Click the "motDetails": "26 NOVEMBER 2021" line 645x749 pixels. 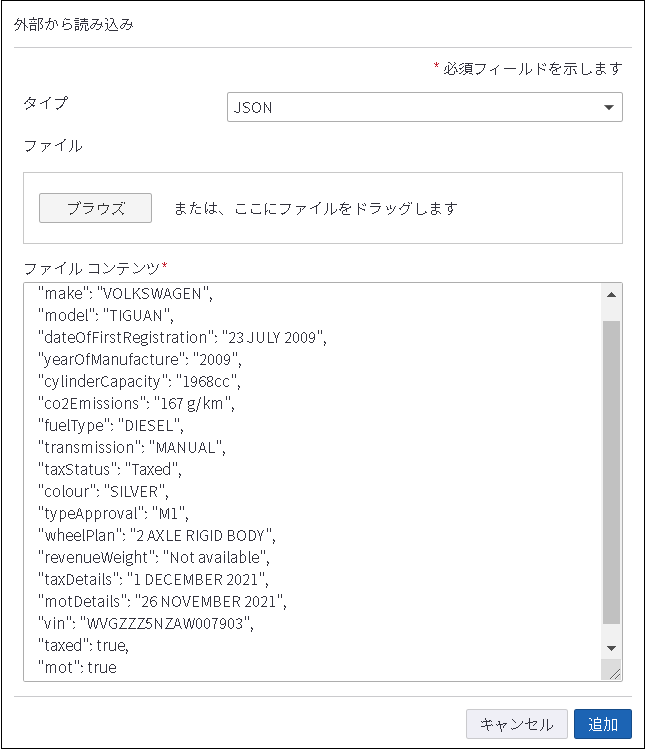pyautogui.click(x=162, y=601)
